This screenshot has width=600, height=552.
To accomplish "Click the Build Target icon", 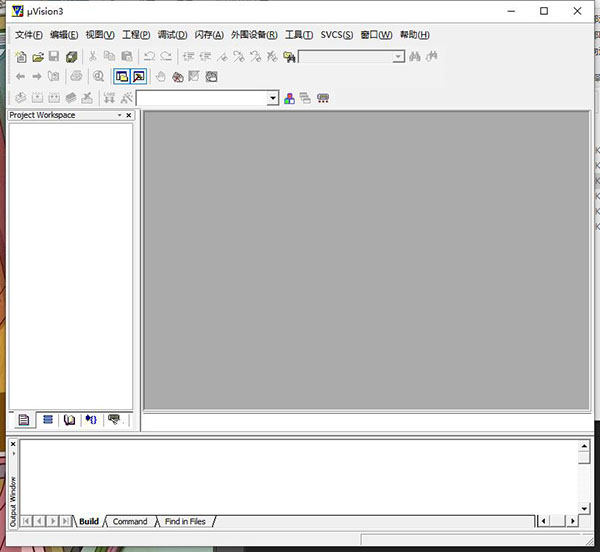I will pos(37,98).
